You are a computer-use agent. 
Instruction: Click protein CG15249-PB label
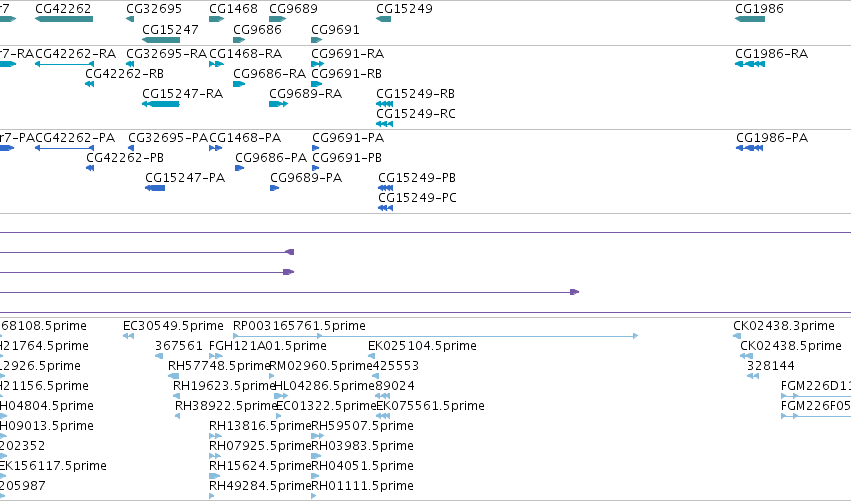point(417,178)
